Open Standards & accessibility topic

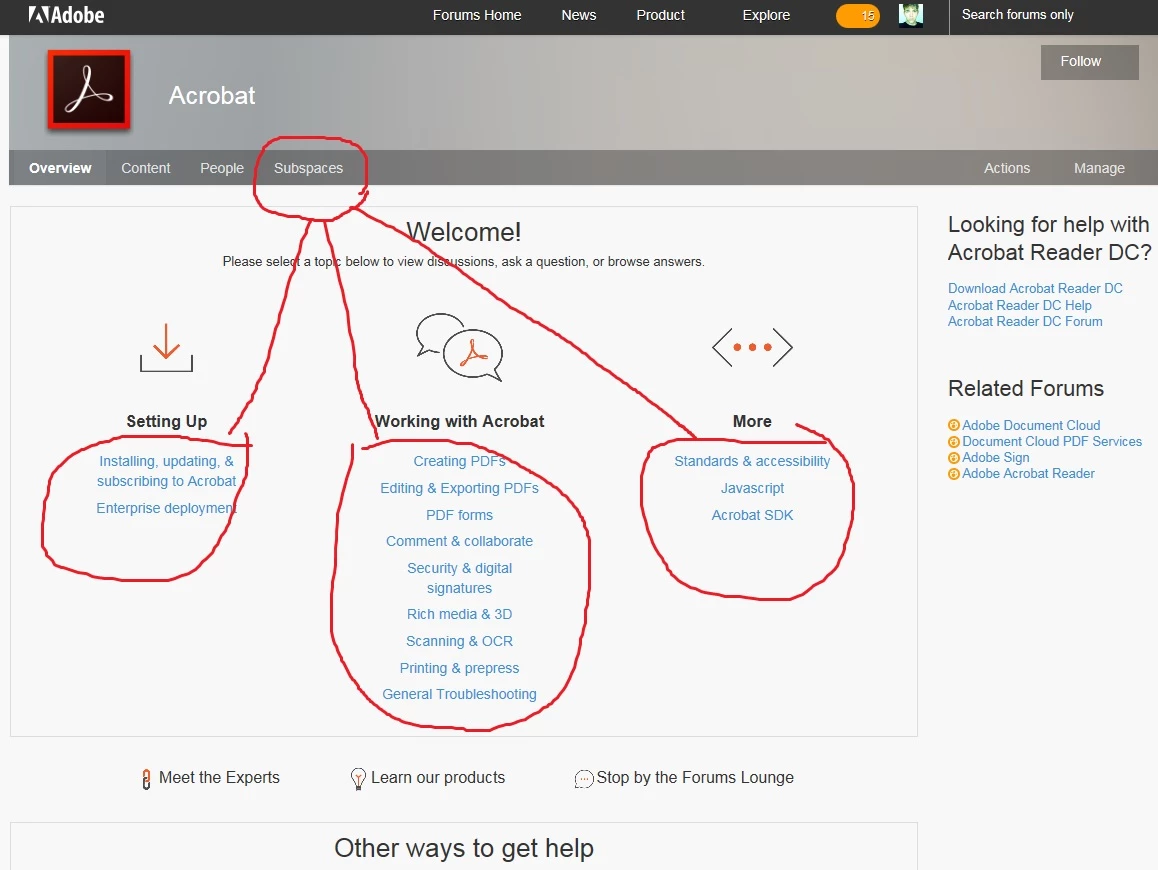(752, 461)
